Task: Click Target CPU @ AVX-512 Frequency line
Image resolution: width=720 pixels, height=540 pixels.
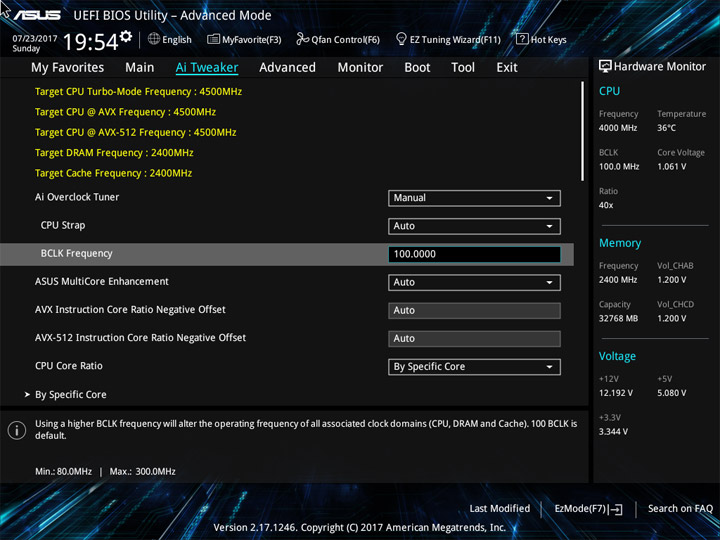Action: coord(135,132)
